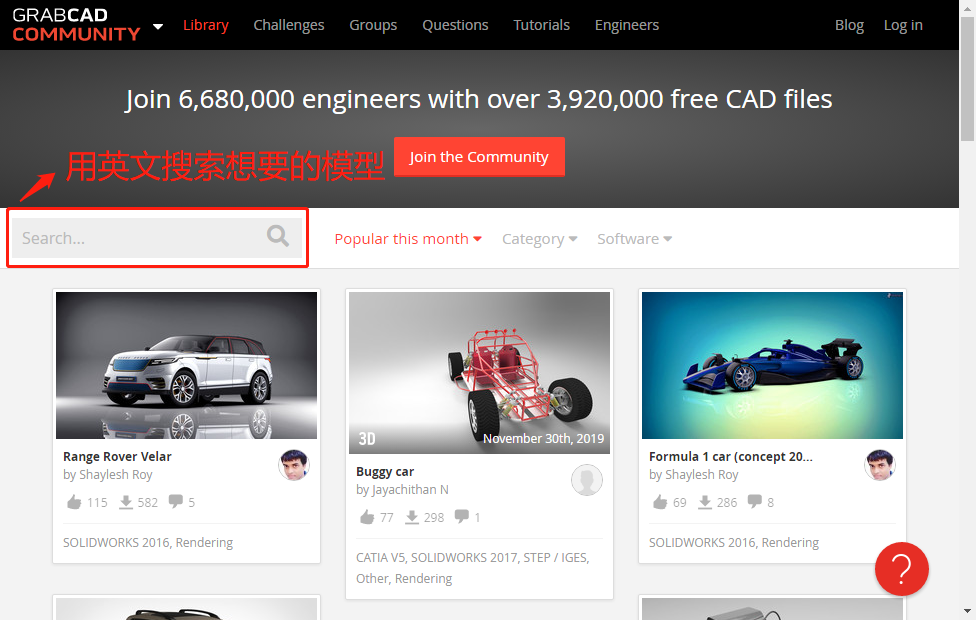Open comments on Formula 1 car model
This screenshot has width=976, height=620.
(x=754, y=501)
